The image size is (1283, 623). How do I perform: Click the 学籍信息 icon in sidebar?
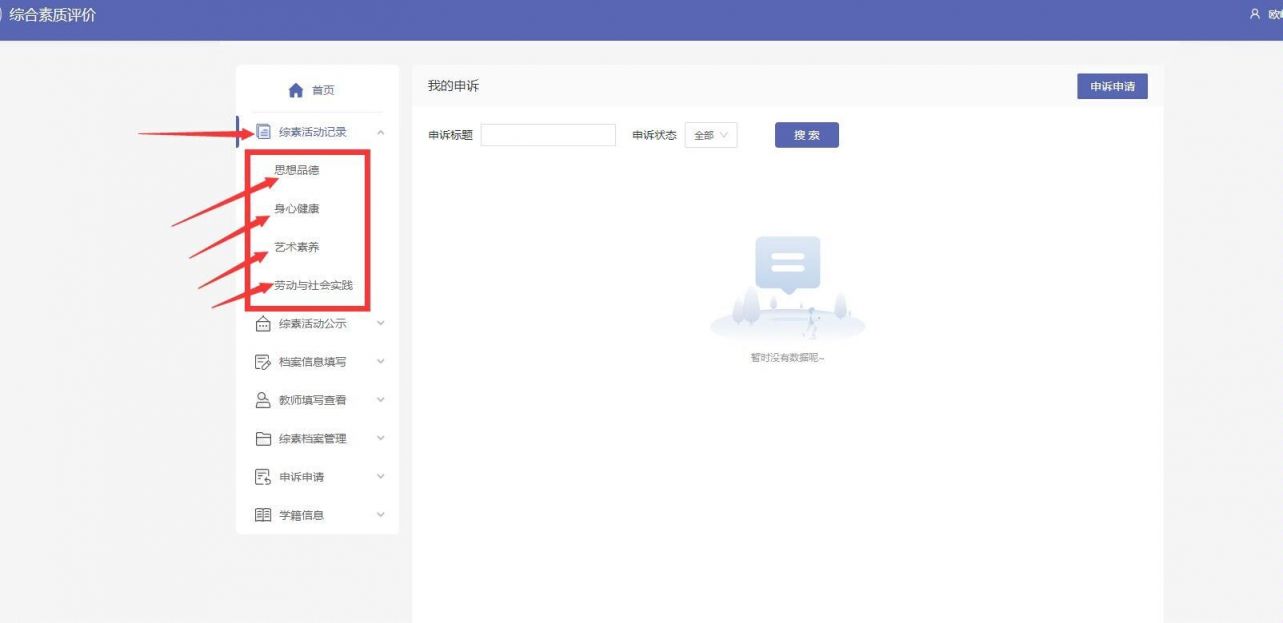click(x=262, y=514)
